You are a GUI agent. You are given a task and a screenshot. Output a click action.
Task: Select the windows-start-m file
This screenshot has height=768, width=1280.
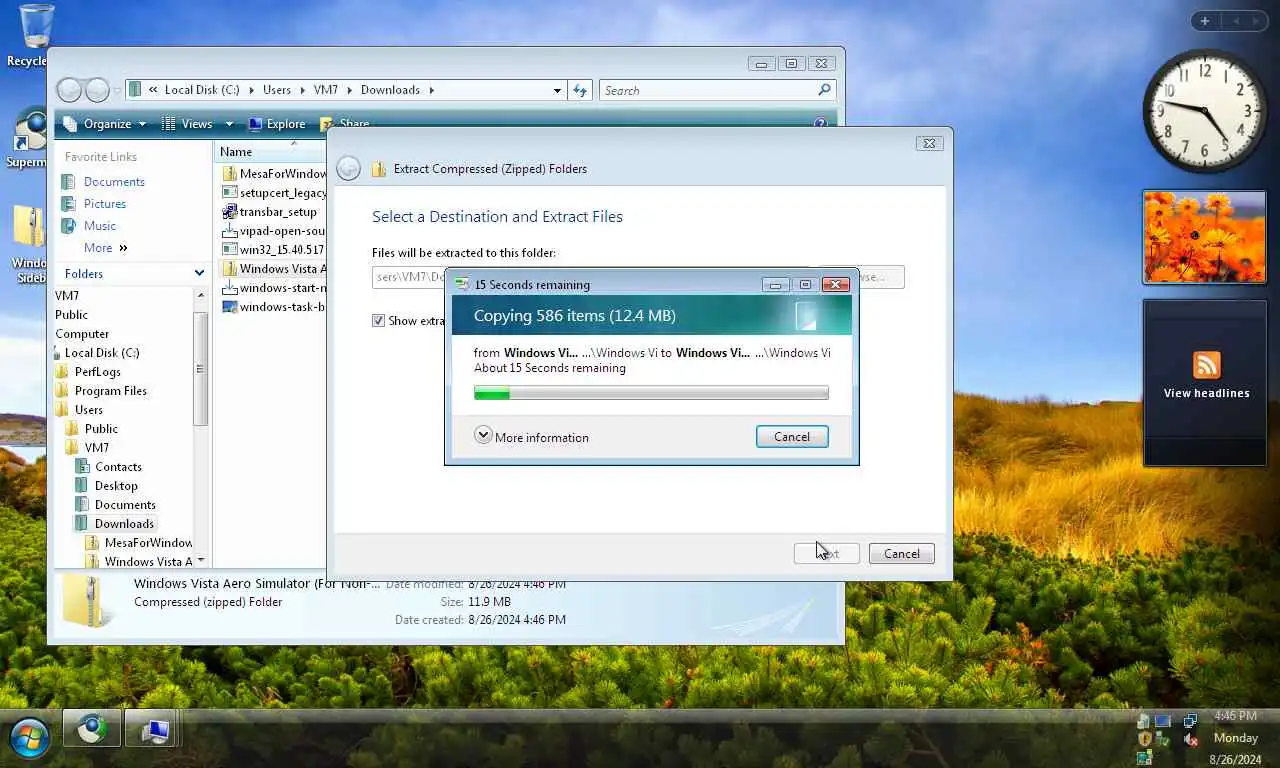273,287
